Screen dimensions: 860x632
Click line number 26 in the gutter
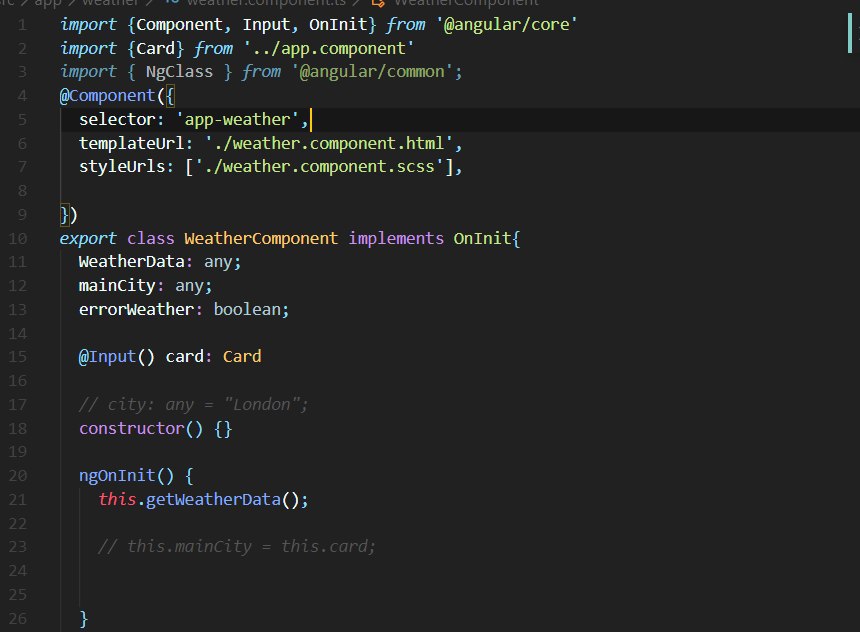coord(18,619)
